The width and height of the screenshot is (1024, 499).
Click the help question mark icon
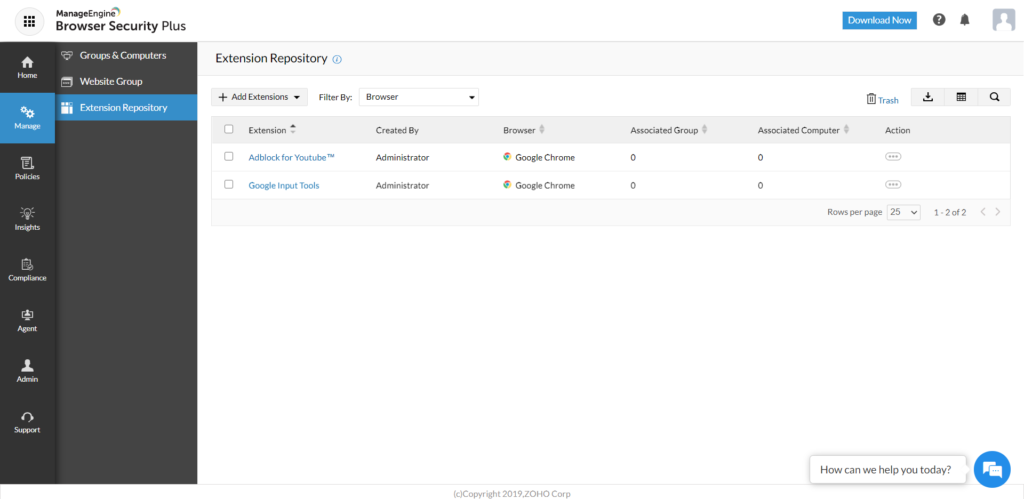[x=939, y=20]
